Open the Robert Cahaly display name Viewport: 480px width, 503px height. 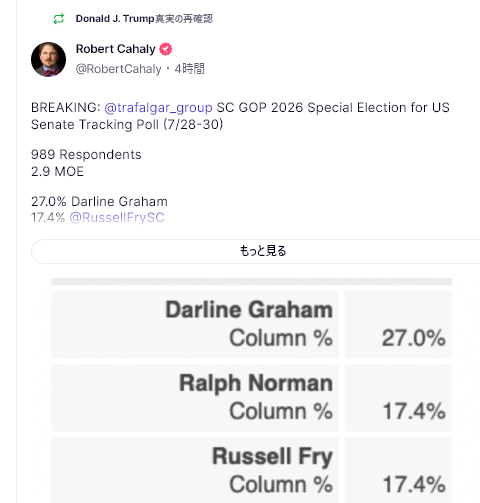(115, 49)
